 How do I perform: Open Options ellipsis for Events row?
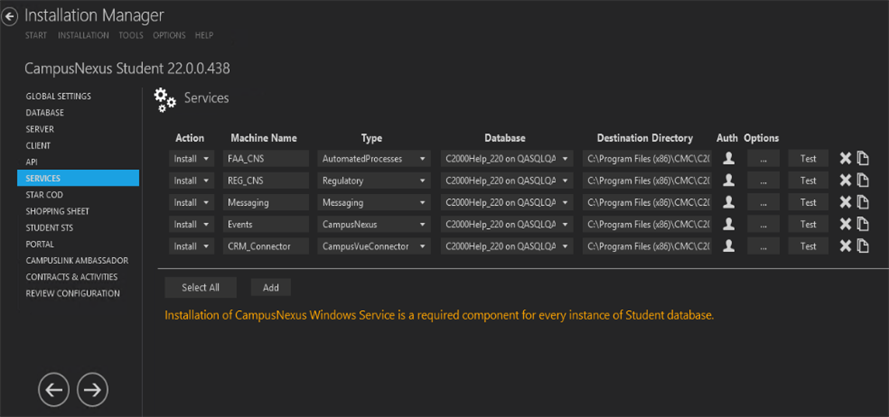click(x=763, y=224)
